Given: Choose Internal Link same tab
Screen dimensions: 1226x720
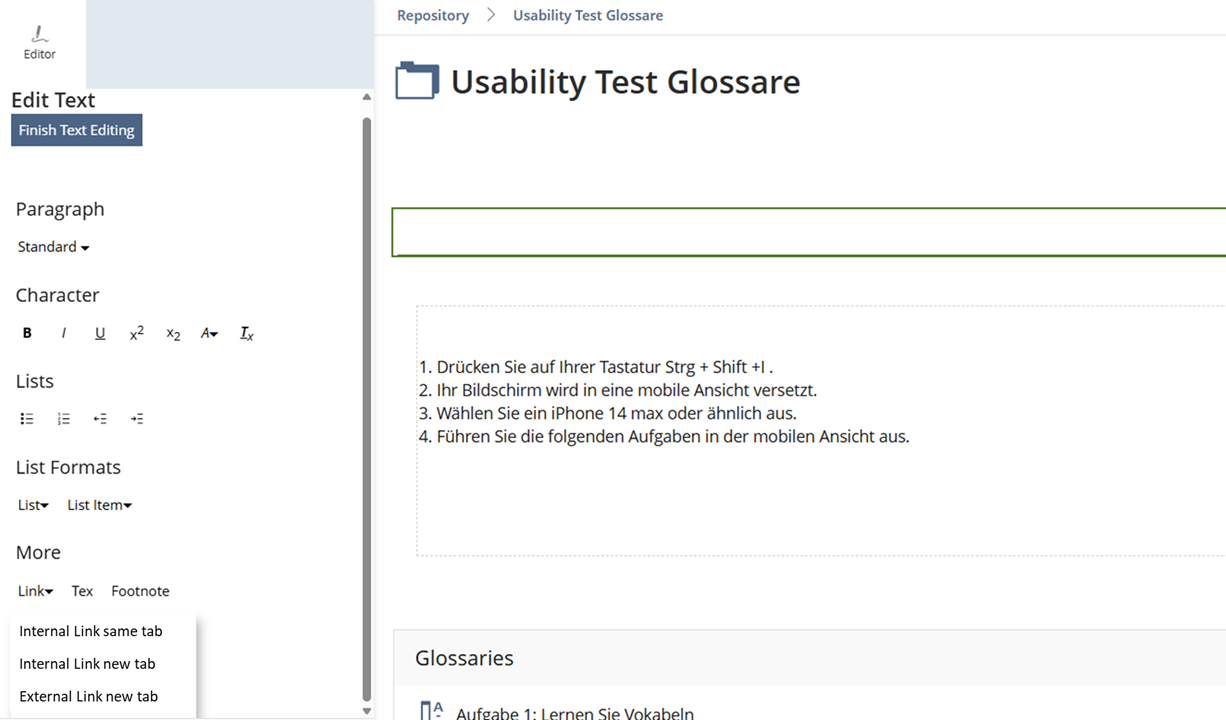Looking at the screenshot, I should click(90, 631).
